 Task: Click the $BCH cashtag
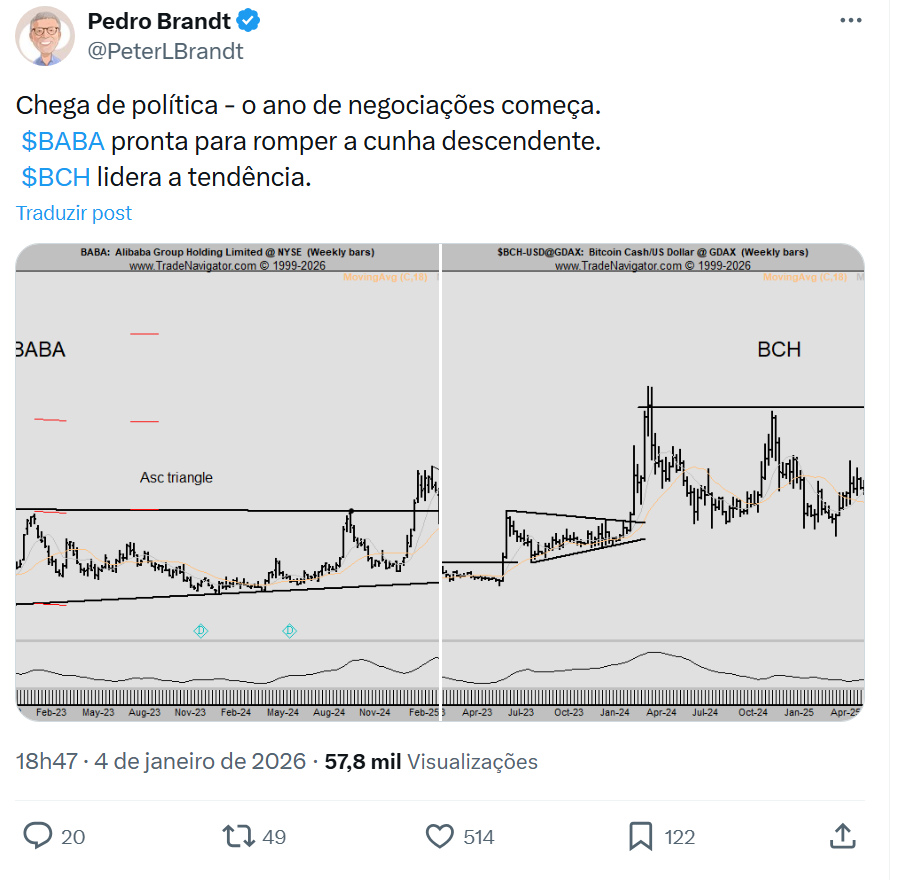click(56, 177)
